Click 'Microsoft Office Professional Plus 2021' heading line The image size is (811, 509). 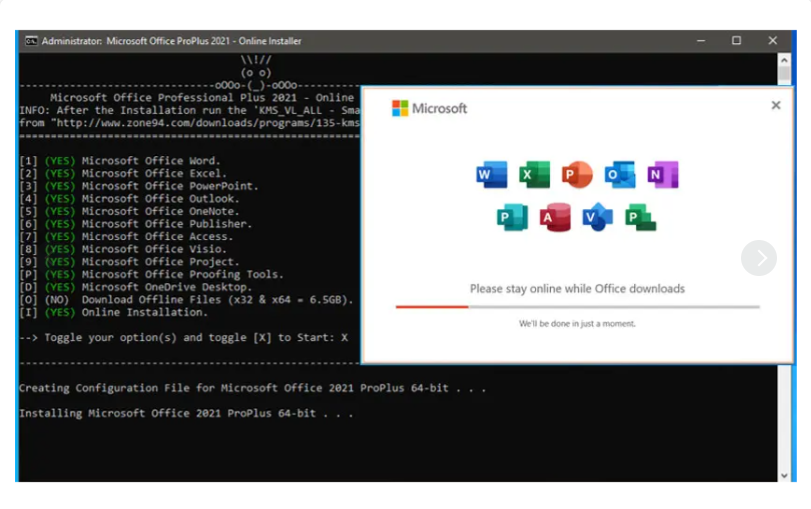(x=202, y=98)
